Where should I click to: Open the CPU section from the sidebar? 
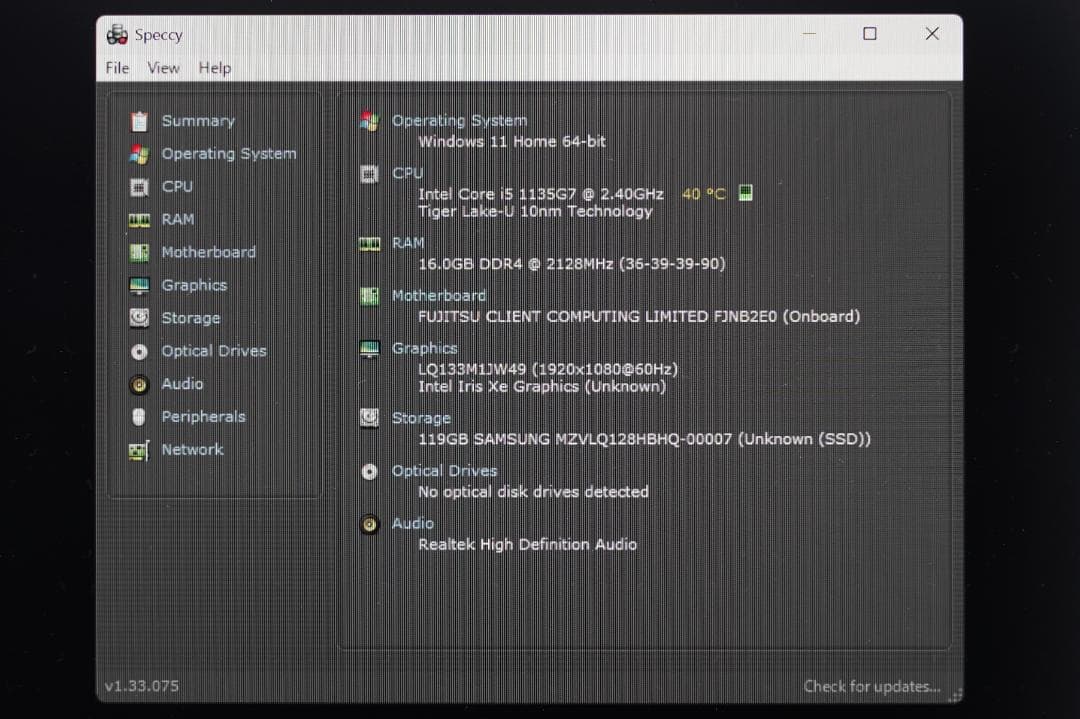click(x=177, y=186)
